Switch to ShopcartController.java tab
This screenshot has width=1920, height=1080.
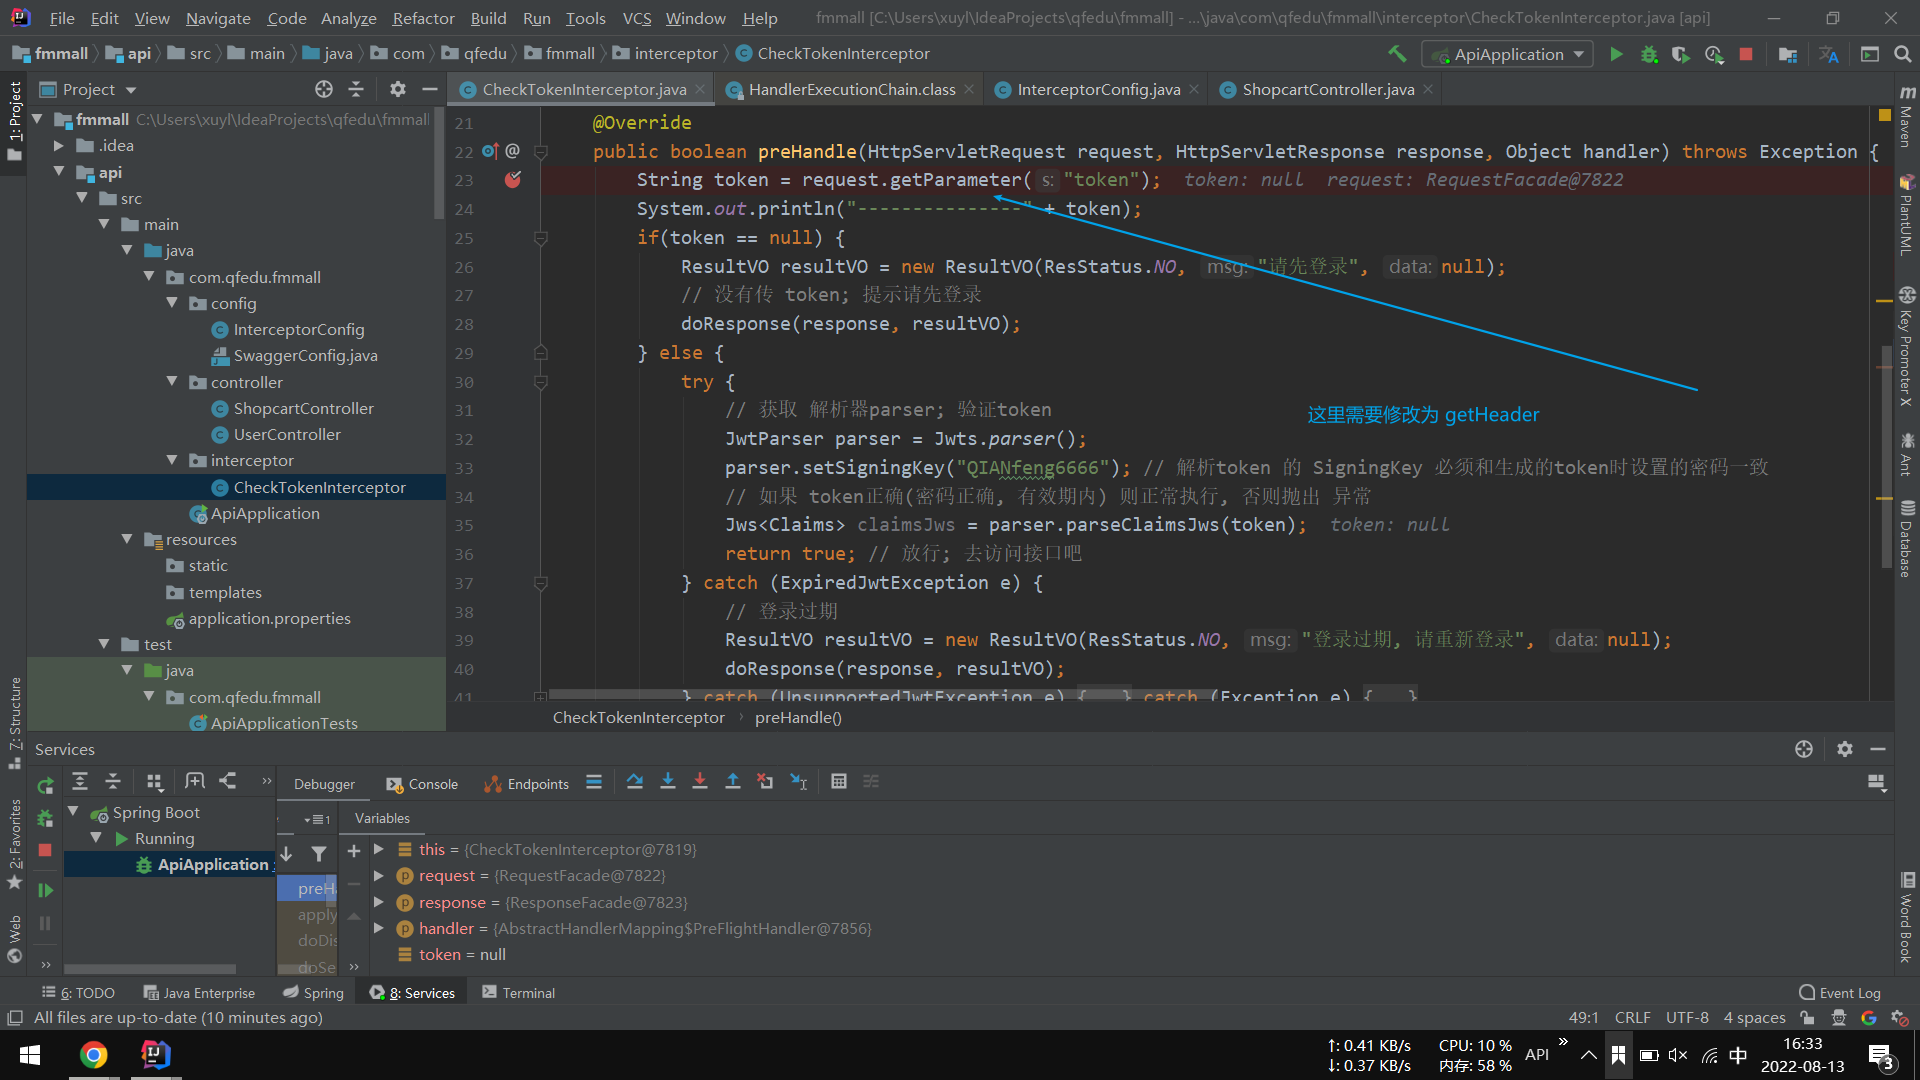1328,90
